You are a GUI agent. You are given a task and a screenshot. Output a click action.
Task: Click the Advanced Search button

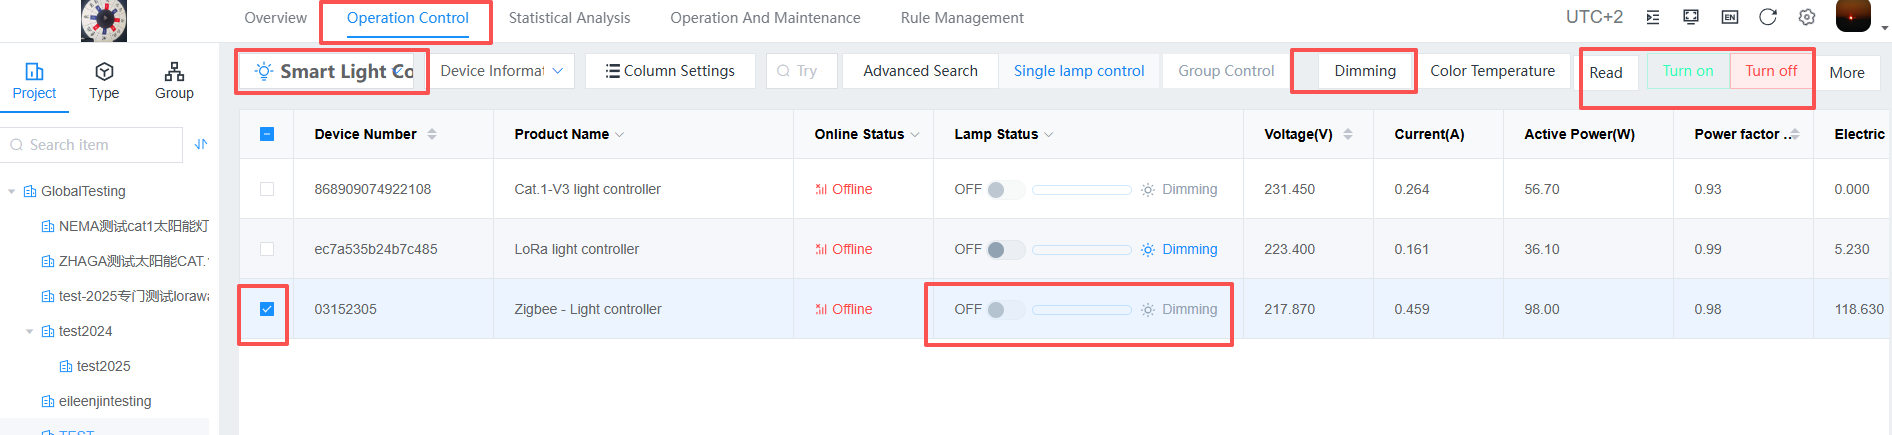click(x=920, y=71)
